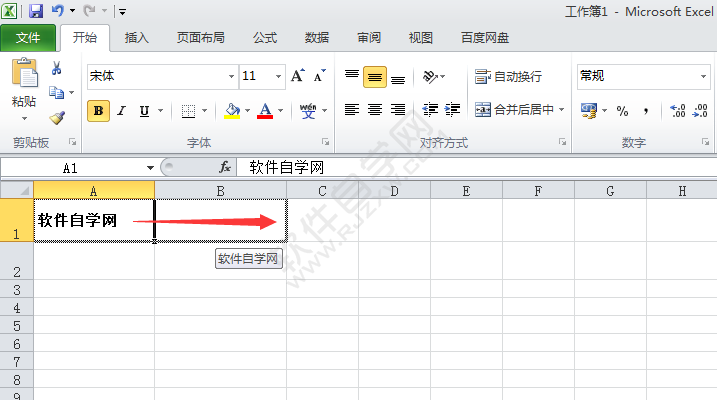Viewport: 717px width, 400px height.
Task: Click the Select All corner button
Action: 17,190
